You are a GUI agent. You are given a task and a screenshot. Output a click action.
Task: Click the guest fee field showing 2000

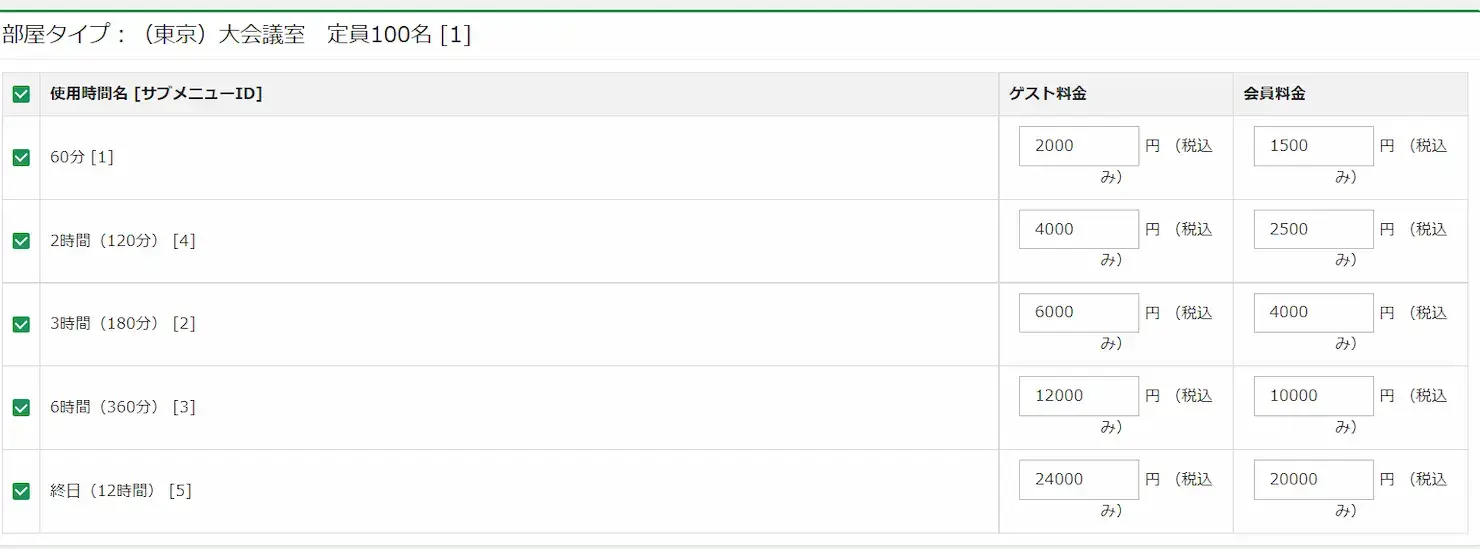(x=1079, y=146)
